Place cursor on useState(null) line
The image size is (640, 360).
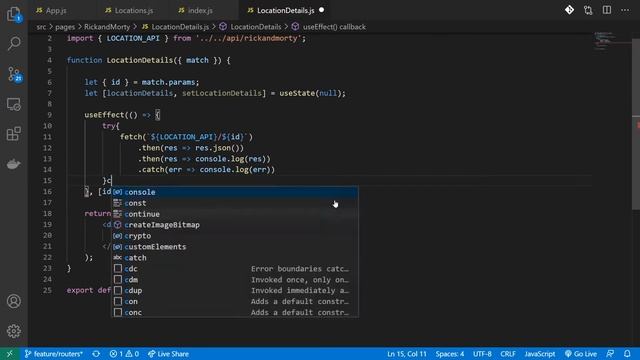tap(215, 93)
